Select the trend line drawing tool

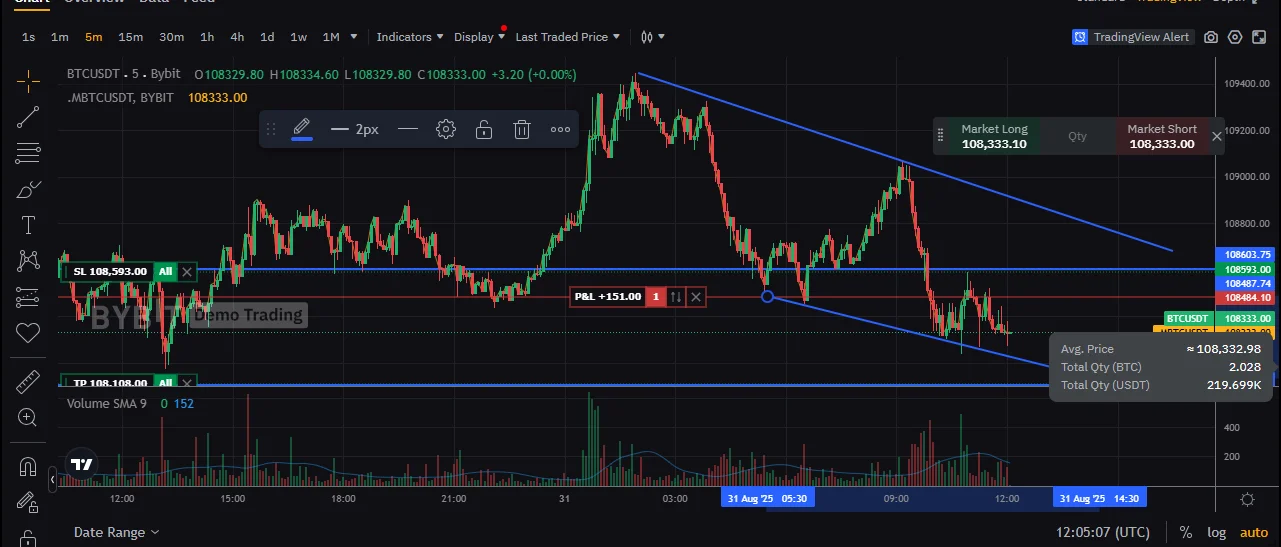(28, 117)
